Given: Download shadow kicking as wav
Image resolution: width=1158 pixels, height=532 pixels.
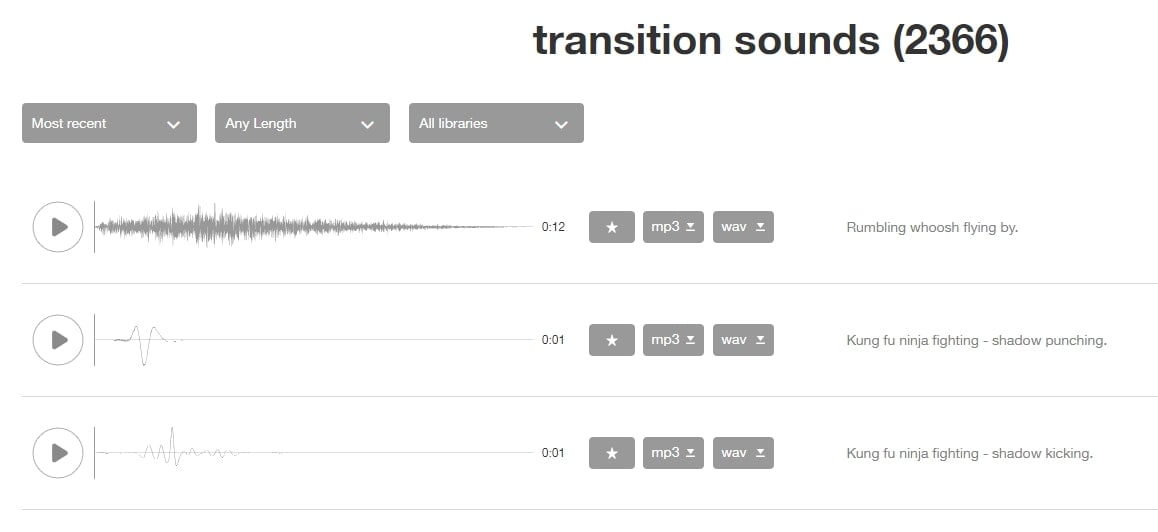Looking at the screenshot, I should pos(743,453).
